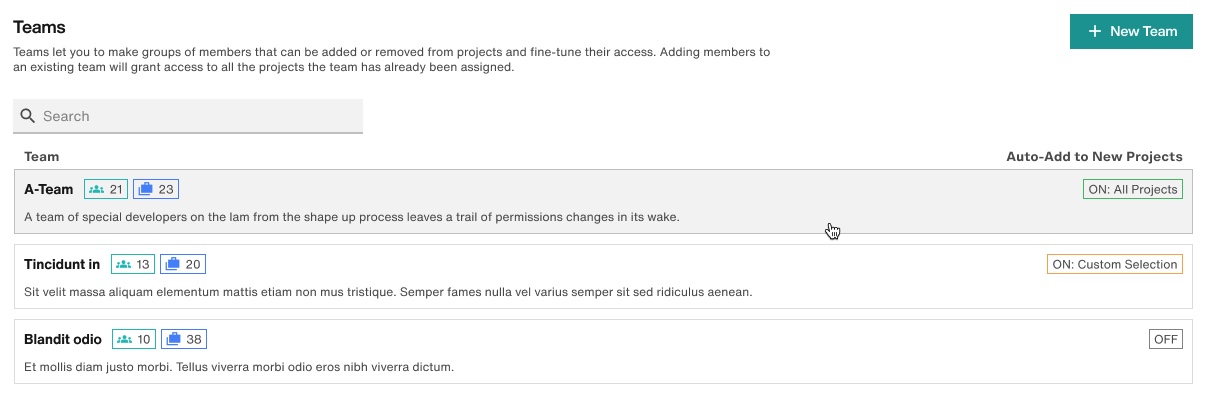Open the A-Team team name

(49, 189)
